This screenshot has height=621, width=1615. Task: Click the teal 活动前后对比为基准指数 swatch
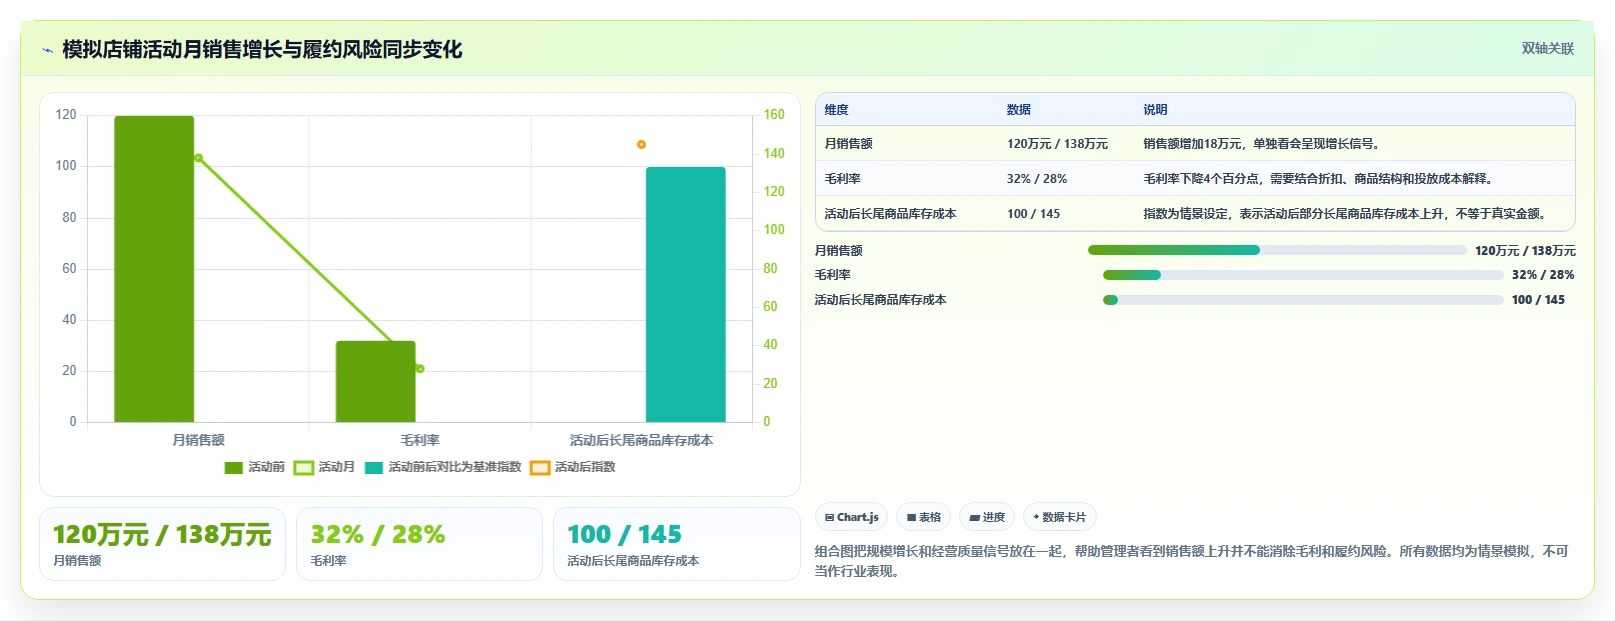point(374,468)
